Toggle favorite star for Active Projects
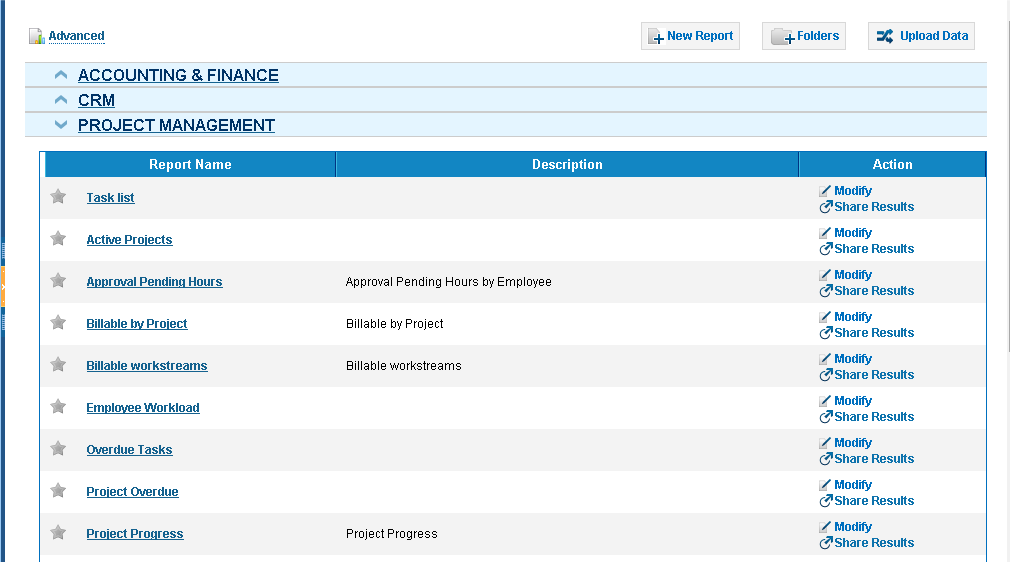Image resolution: width=1010 pixels, height=562 pixels. (x=58, y=238)
